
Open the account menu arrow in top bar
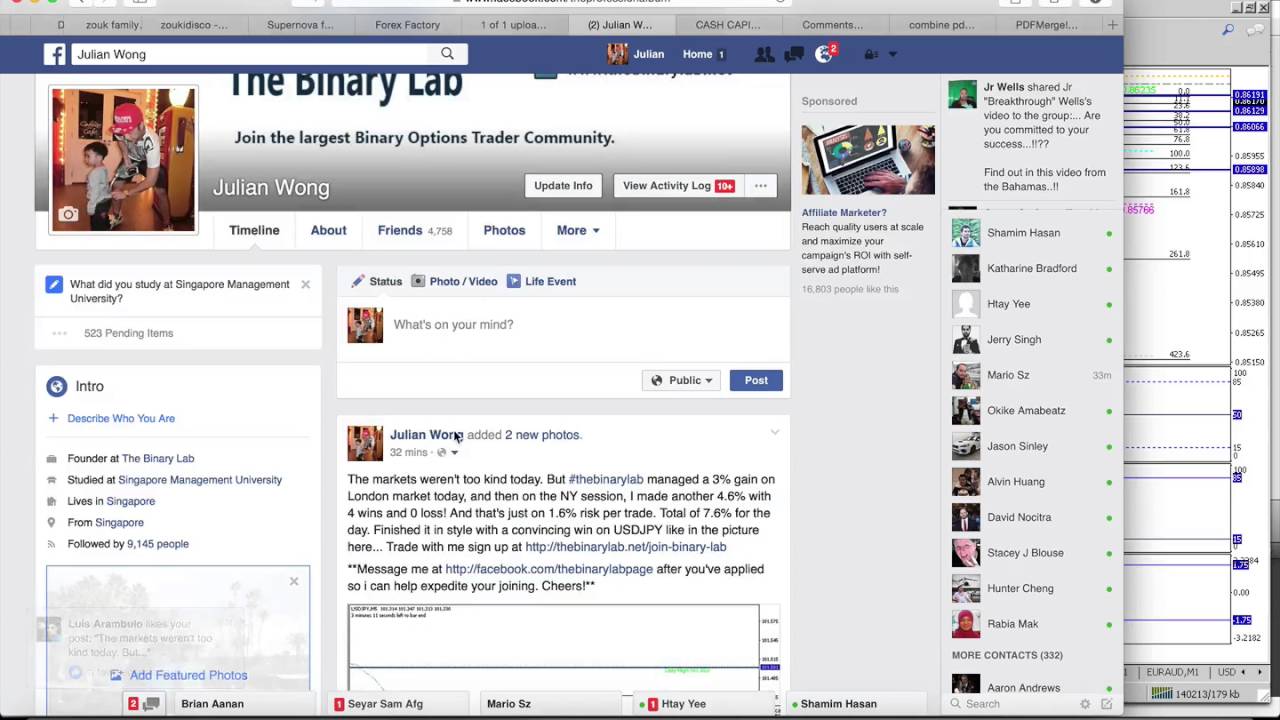click(x=892, y=54)
